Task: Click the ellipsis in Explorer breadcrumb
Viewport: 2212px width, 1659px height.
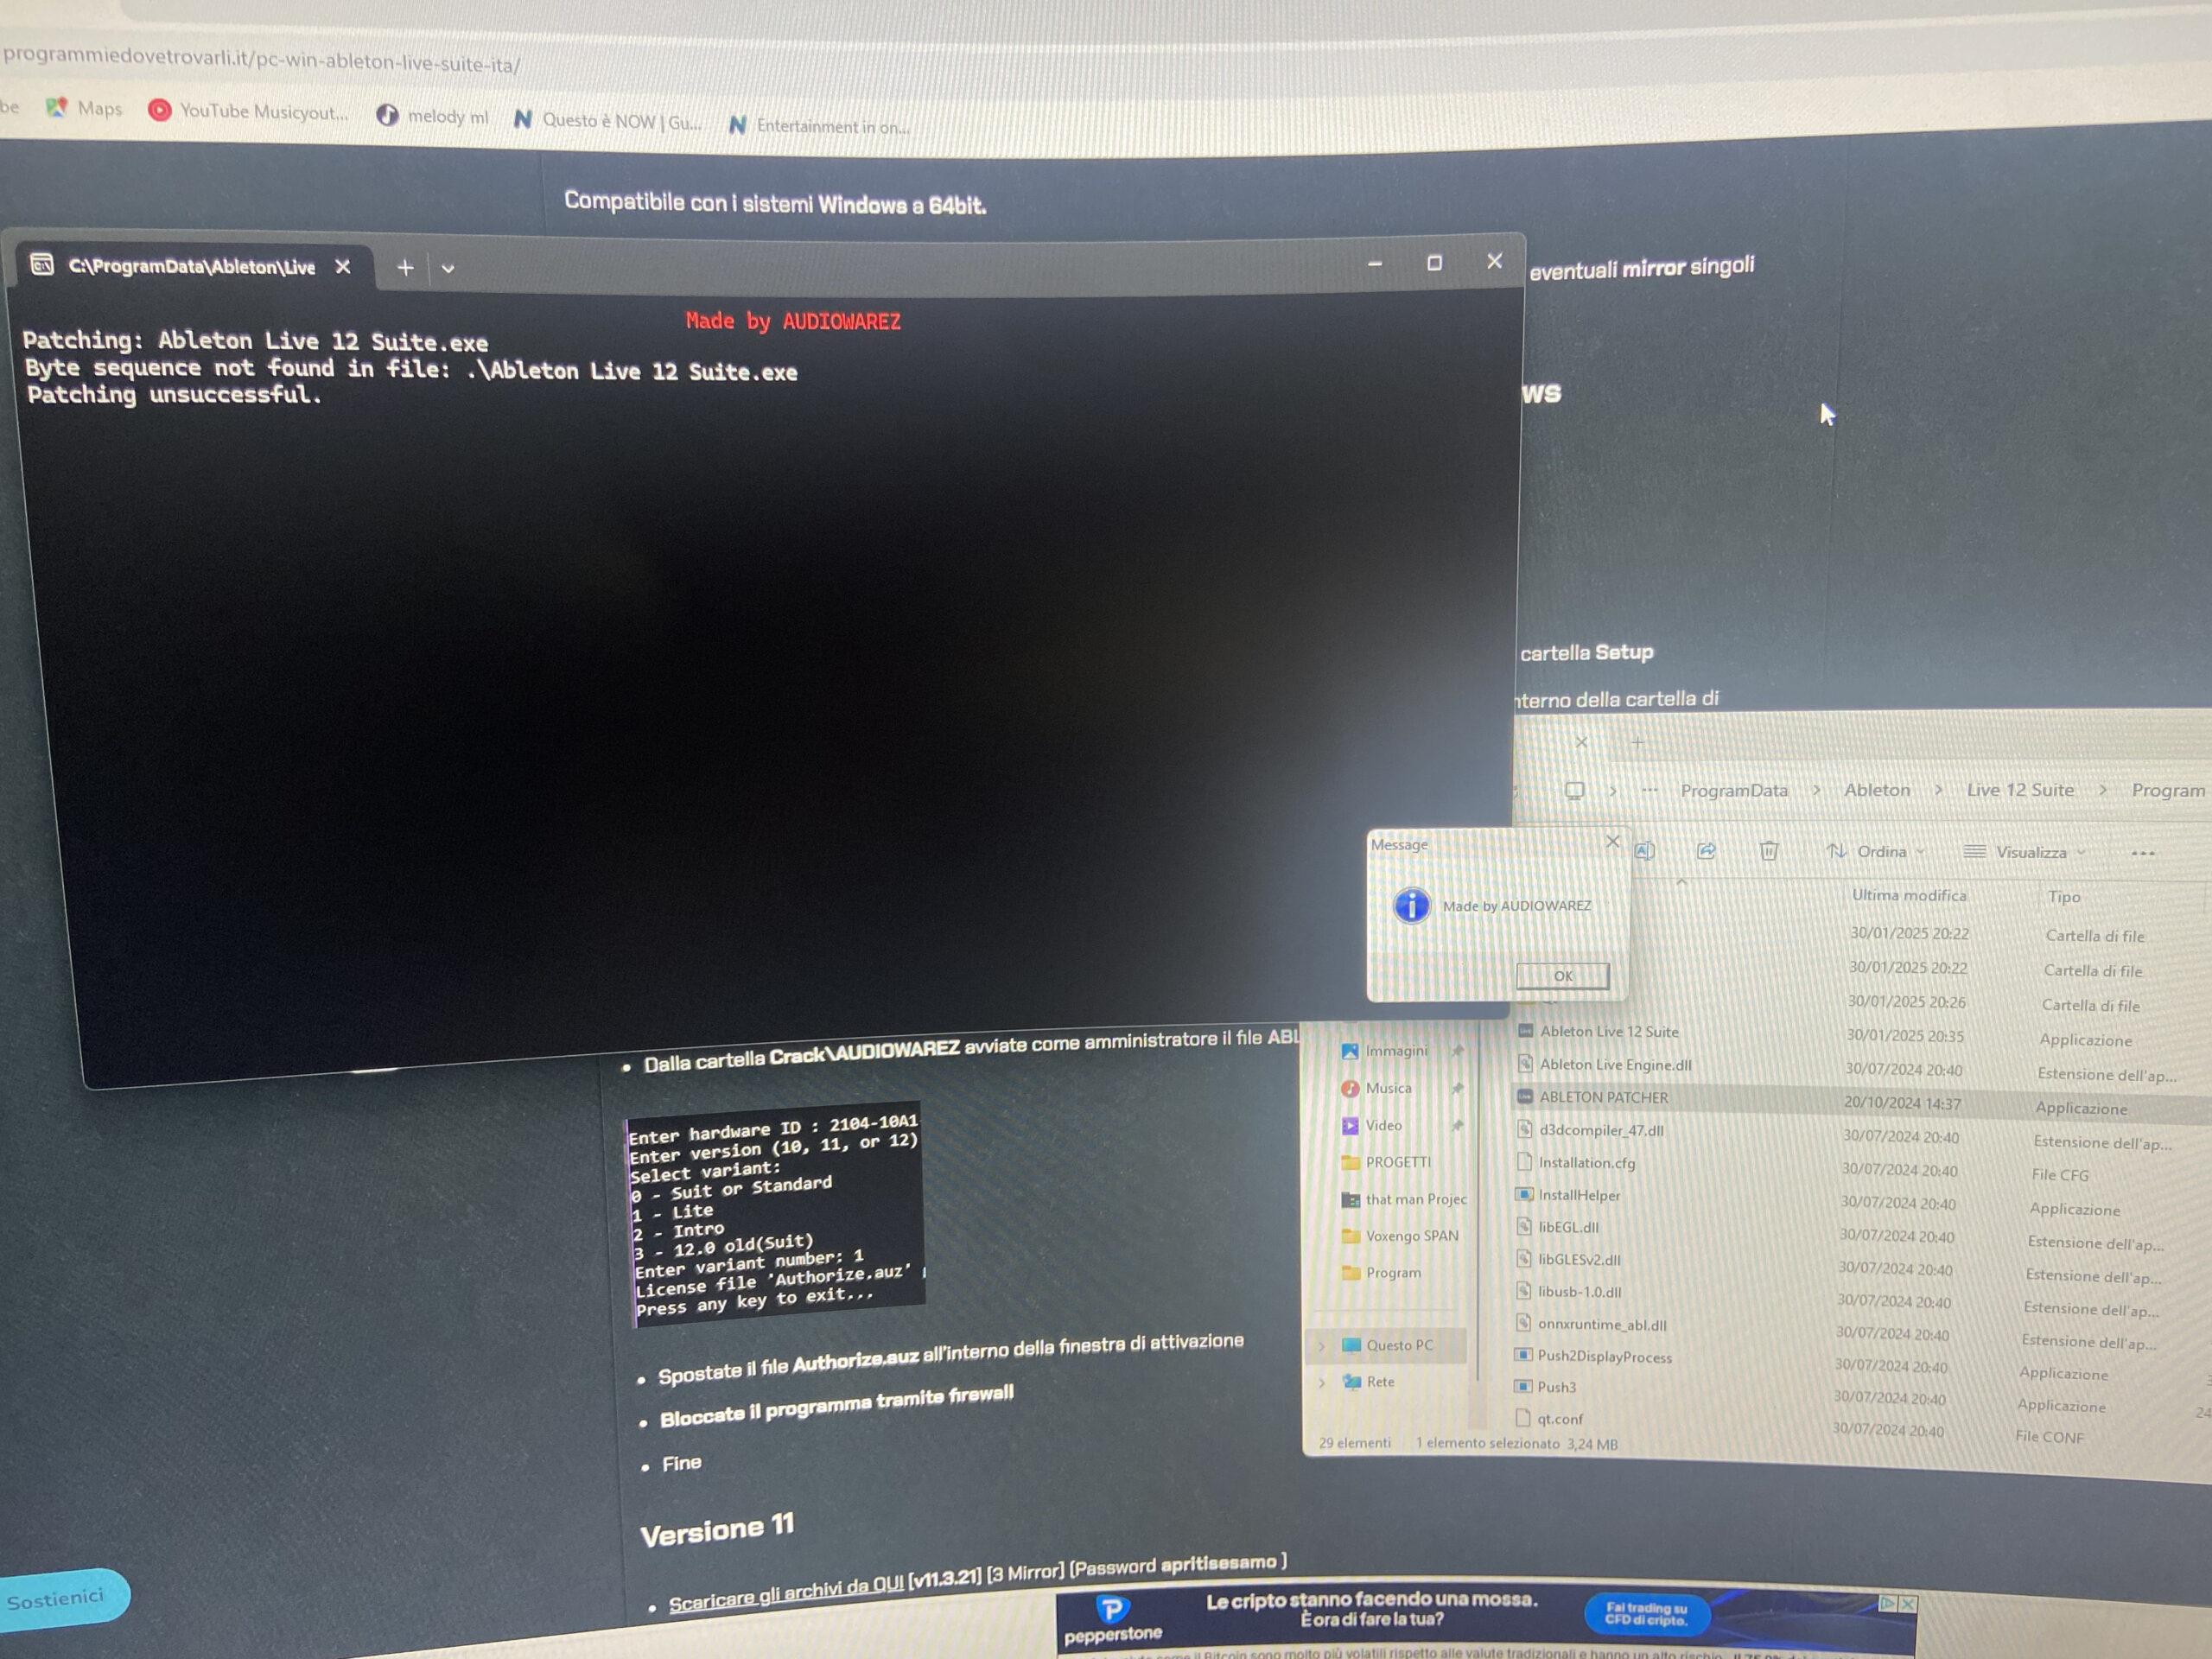Action: coord(1649,790)
